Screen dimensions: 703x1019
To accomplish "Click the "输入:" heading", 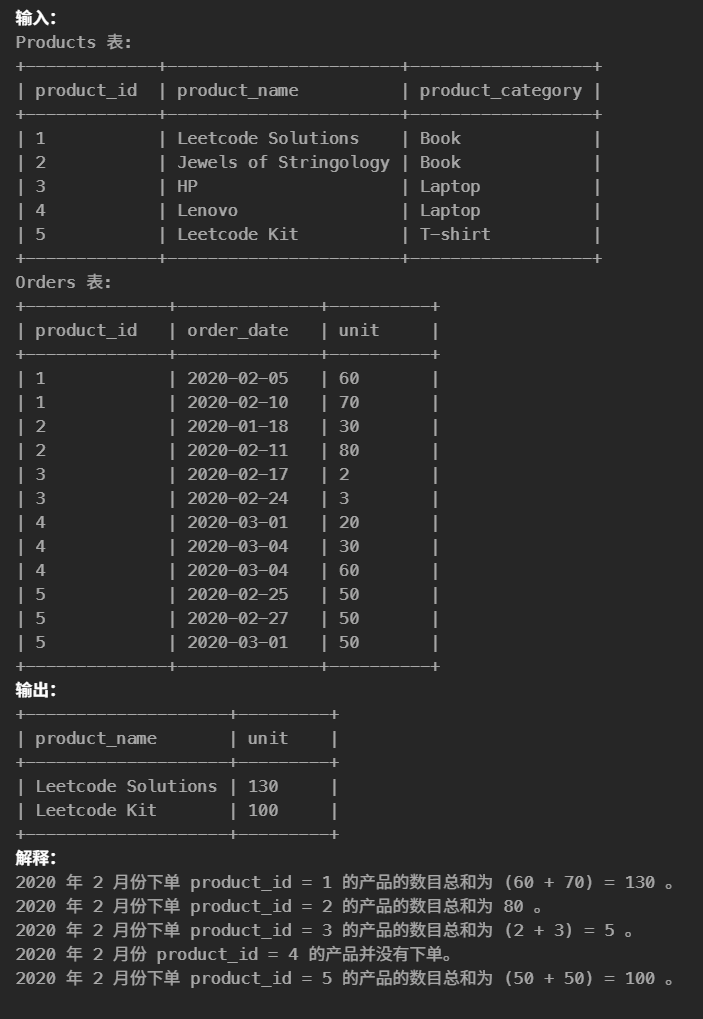I will pos(36,17).
